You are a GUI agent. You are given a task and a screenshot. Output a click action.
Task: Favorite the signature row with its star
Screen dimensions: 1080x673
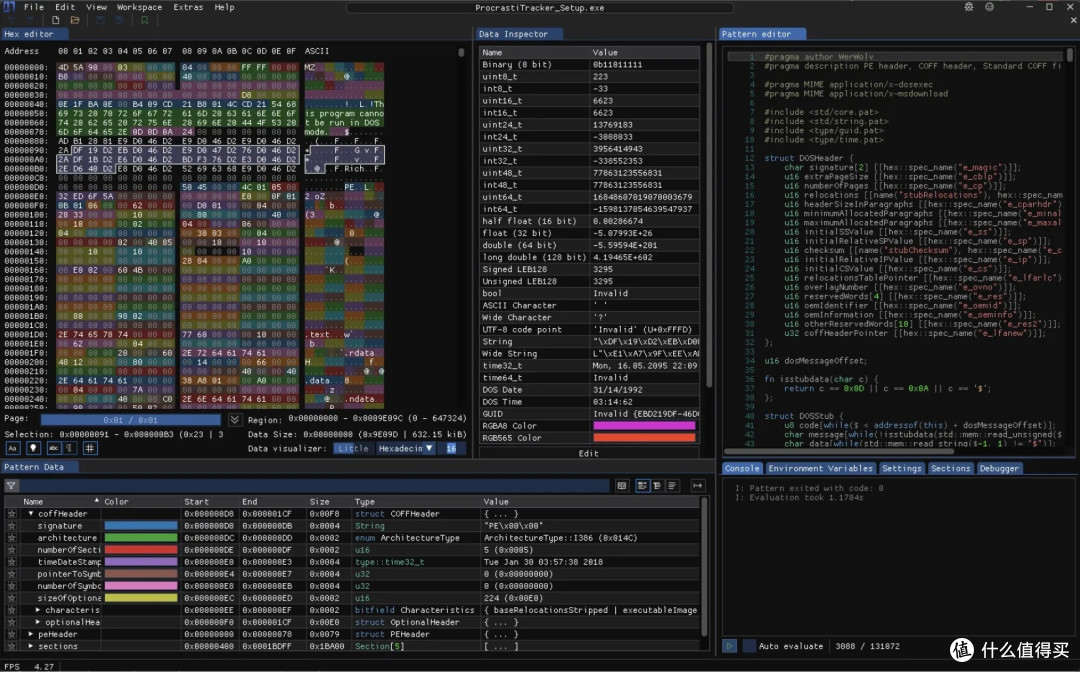point(11,526)
